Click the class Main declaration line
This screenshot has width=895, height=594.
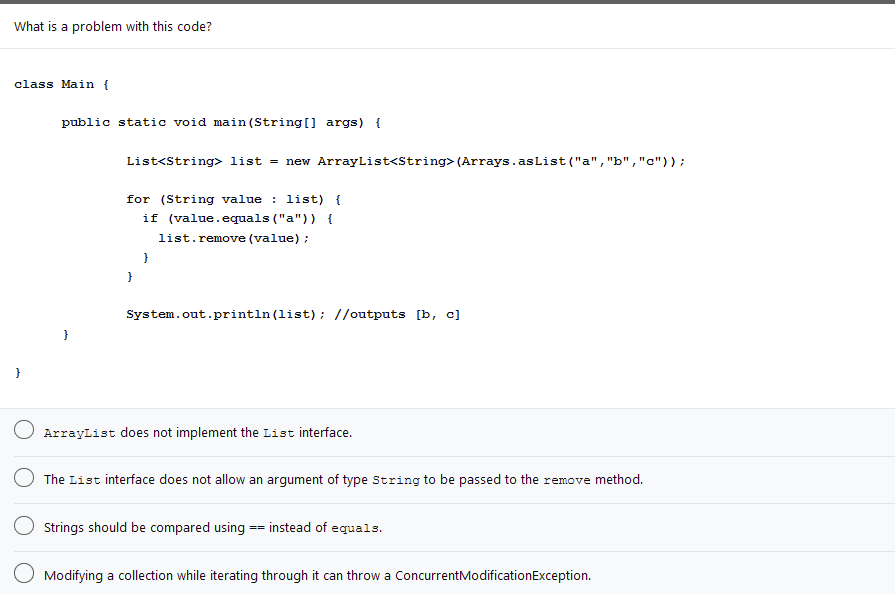point(60,84)
